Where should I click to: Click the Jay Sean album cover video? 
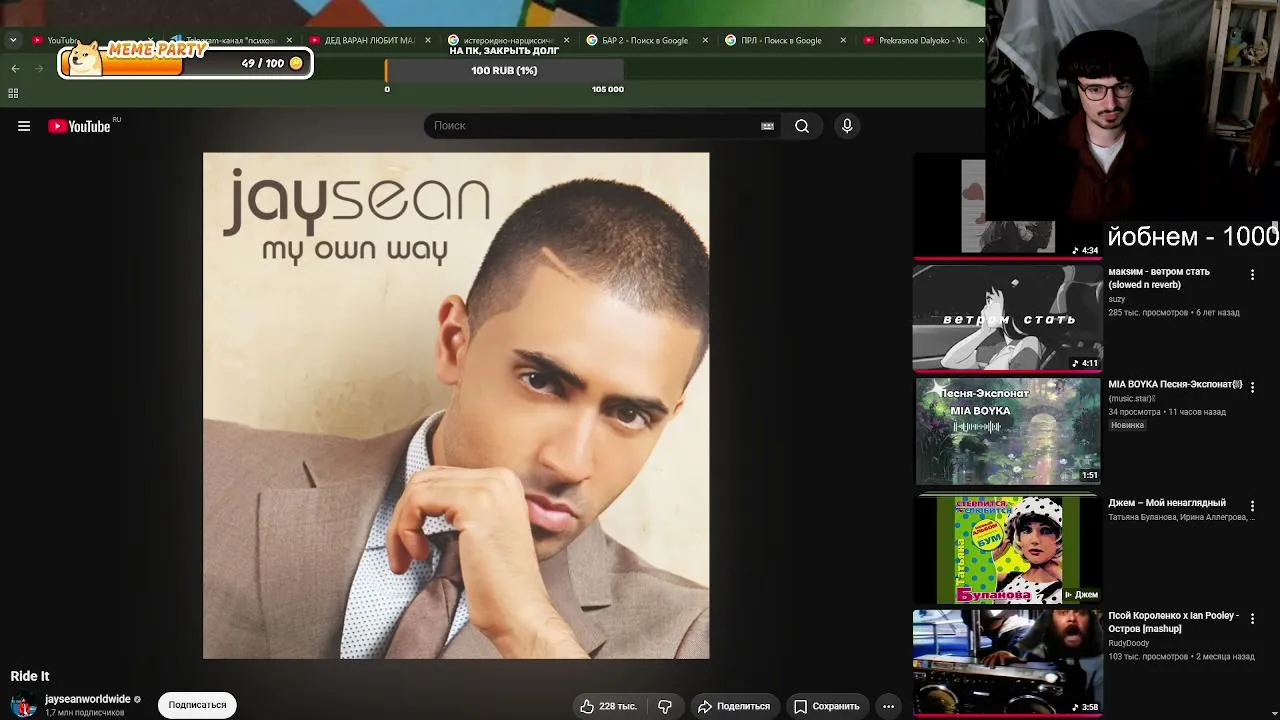point(456,406)
